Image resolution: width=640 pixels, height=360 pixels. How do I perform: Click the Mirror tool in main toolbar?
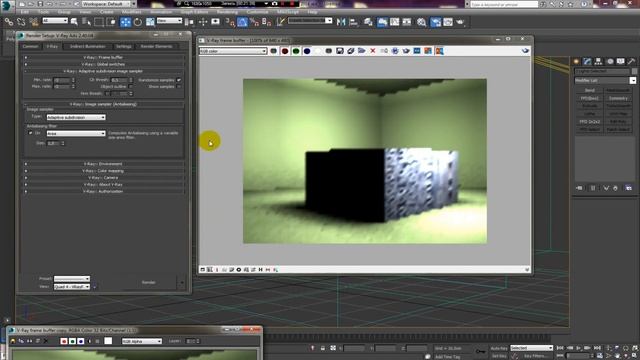341,22
